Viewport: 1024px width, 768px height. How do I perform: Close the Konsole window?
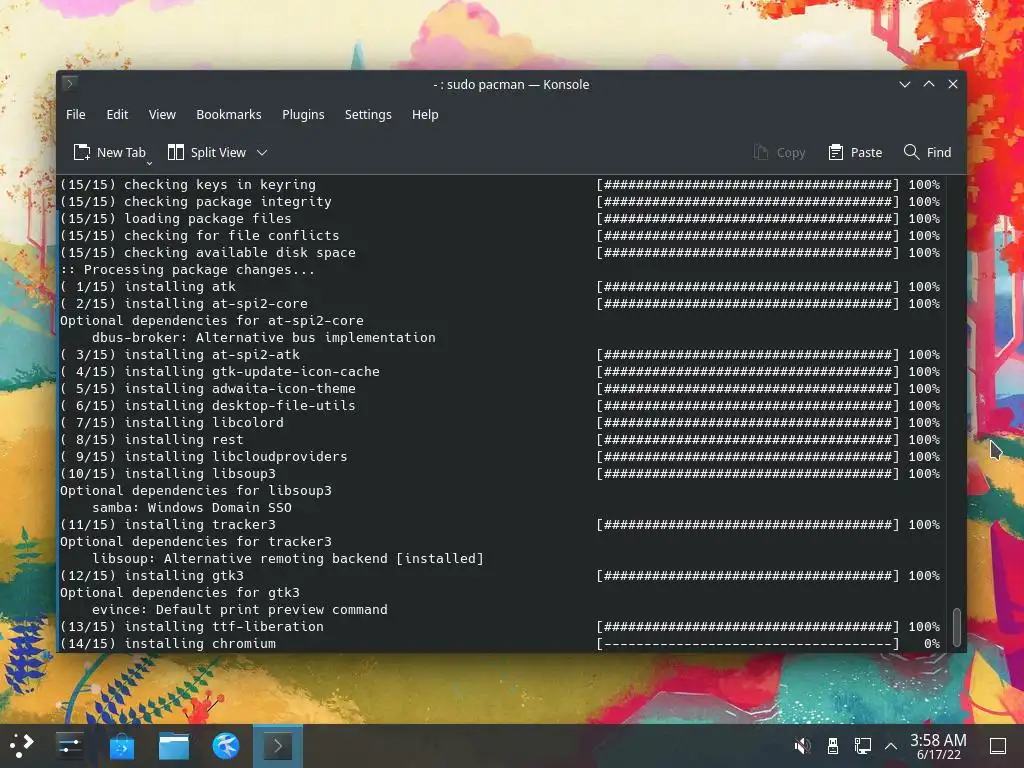coord(953,84)
